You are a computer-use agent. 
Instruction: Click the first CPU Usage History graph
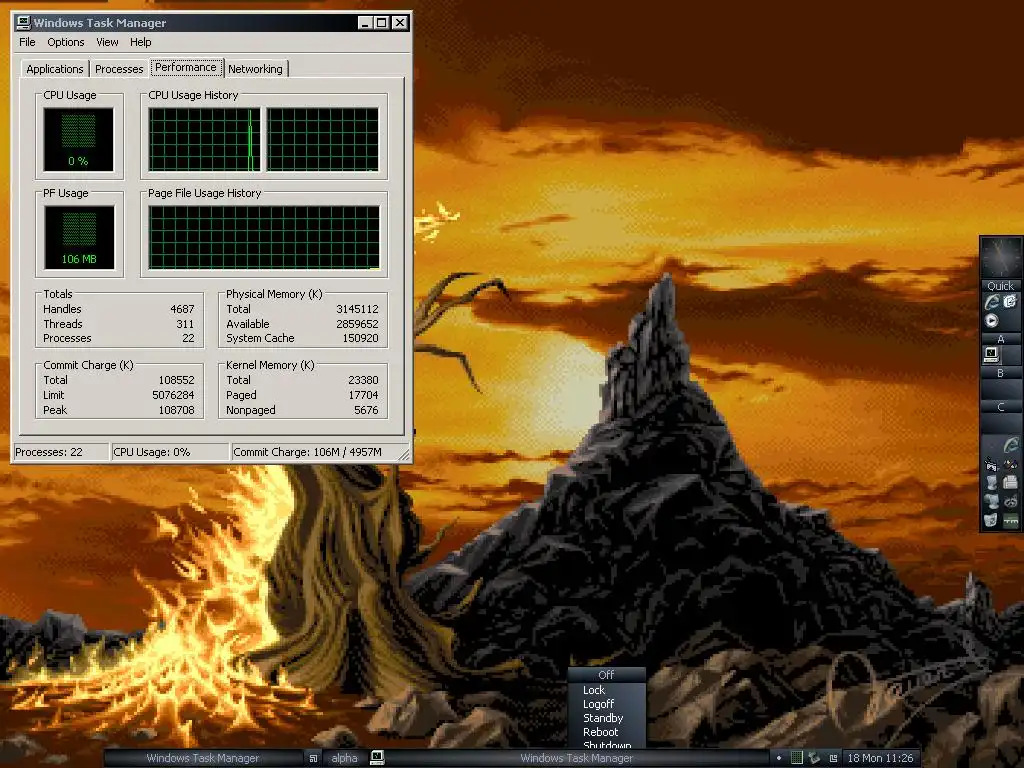[x=204, y=140]
